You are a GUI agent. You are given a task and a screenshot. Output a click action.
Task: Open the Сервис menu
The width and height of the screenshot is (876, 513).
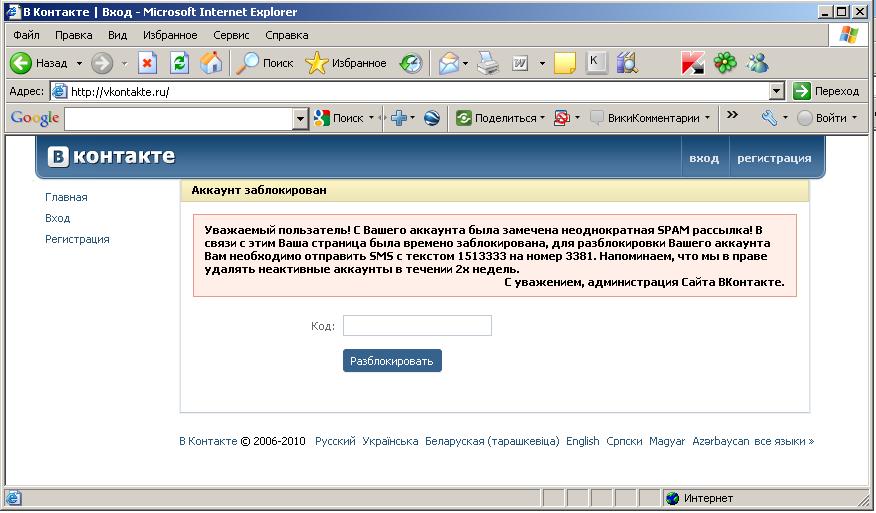click(231, 35)
